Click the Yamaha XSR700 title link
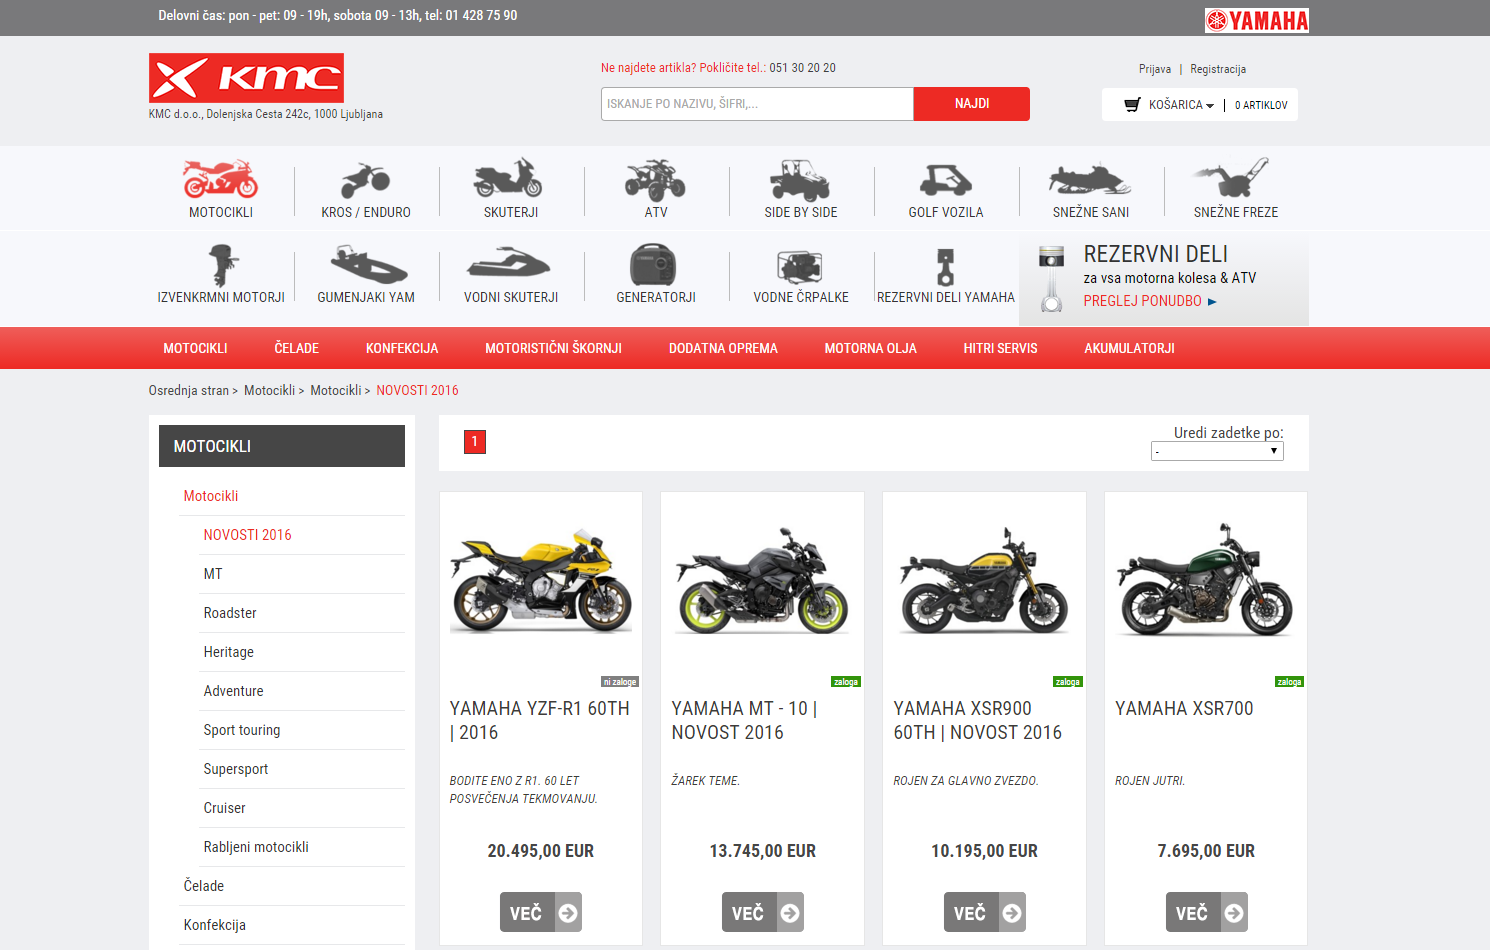Viewport: 1490px width, 950px height. tap(1184, 709)
